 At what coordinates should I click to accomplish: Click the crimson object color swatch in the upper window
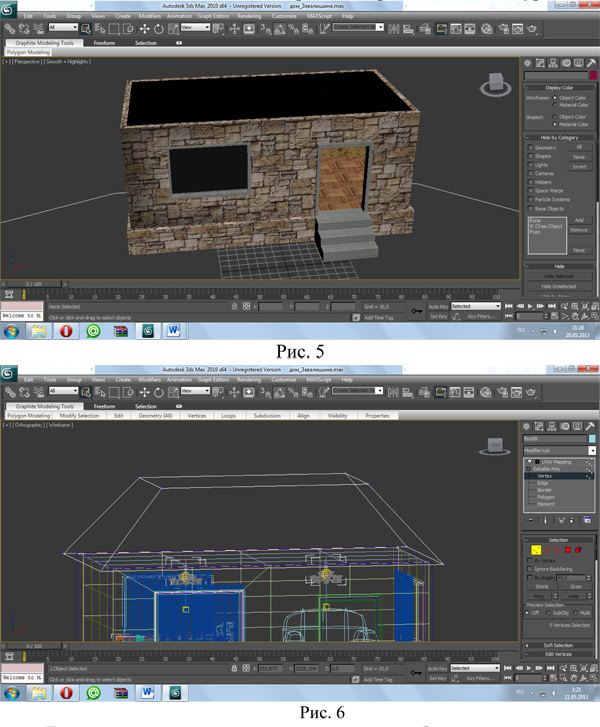coord(593,75)
